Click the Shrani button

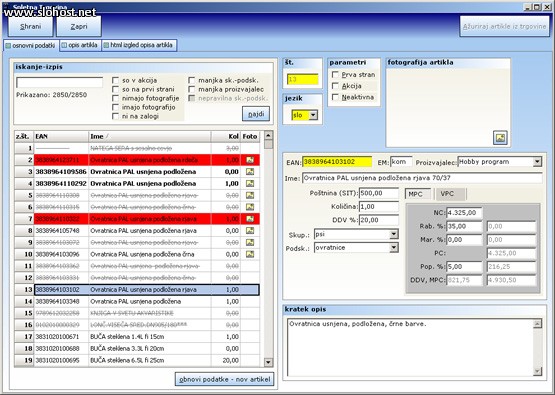[30, 26]
